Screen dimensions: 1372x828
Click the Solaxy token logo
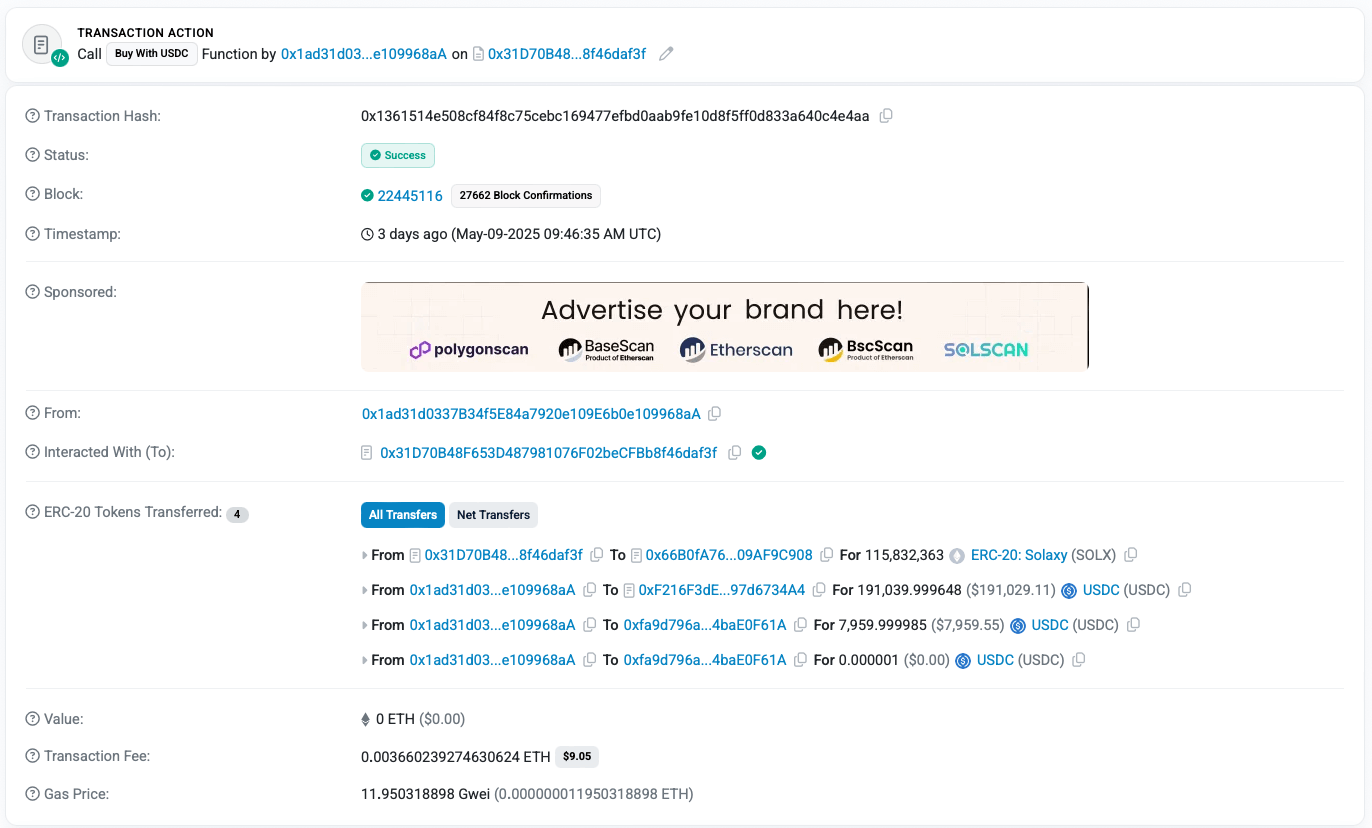pos(958,555)
